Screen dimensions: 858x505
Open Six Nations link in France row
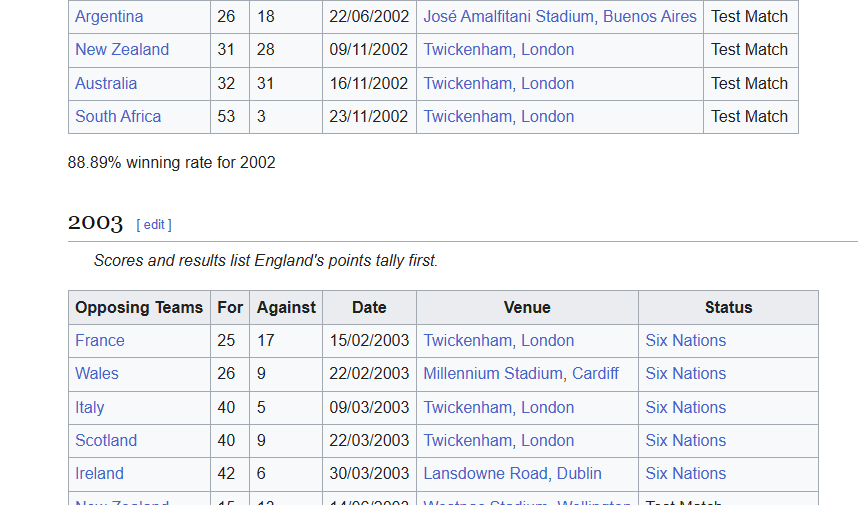(x=686, y=340)
